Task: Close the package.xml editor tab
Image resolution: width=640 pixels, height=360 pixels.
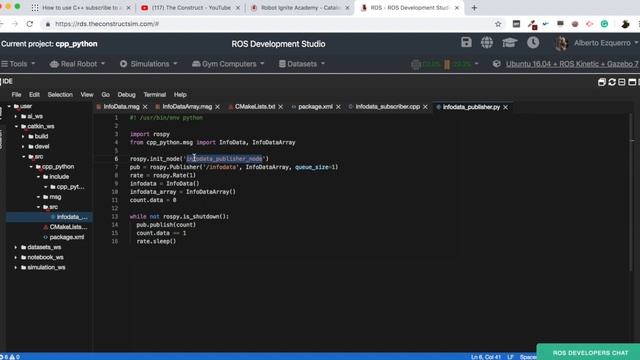Action: coord(338,107)
